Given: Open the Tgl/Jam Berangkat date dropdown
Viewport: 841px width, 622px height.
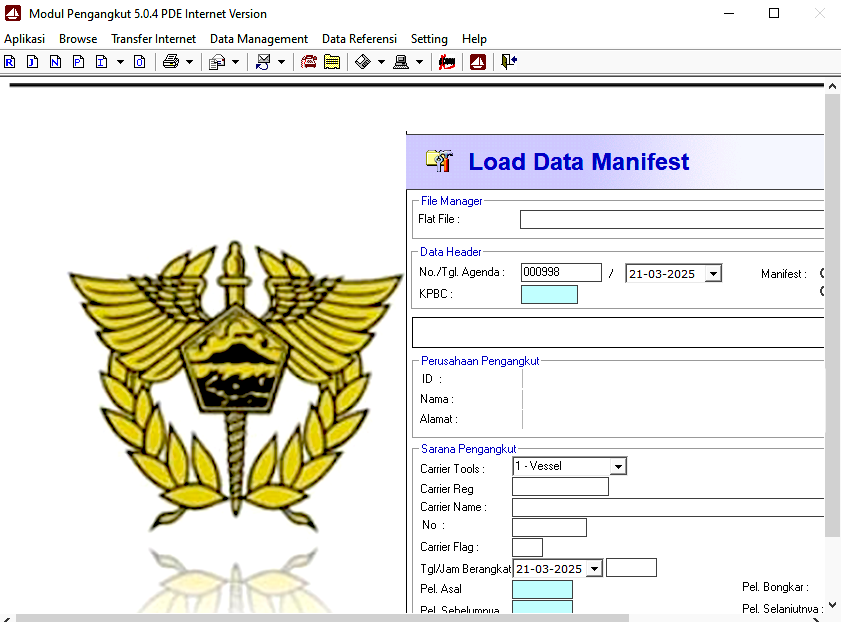Looking at the screenshot, I should pyautogui.click(x=594, y=569).
